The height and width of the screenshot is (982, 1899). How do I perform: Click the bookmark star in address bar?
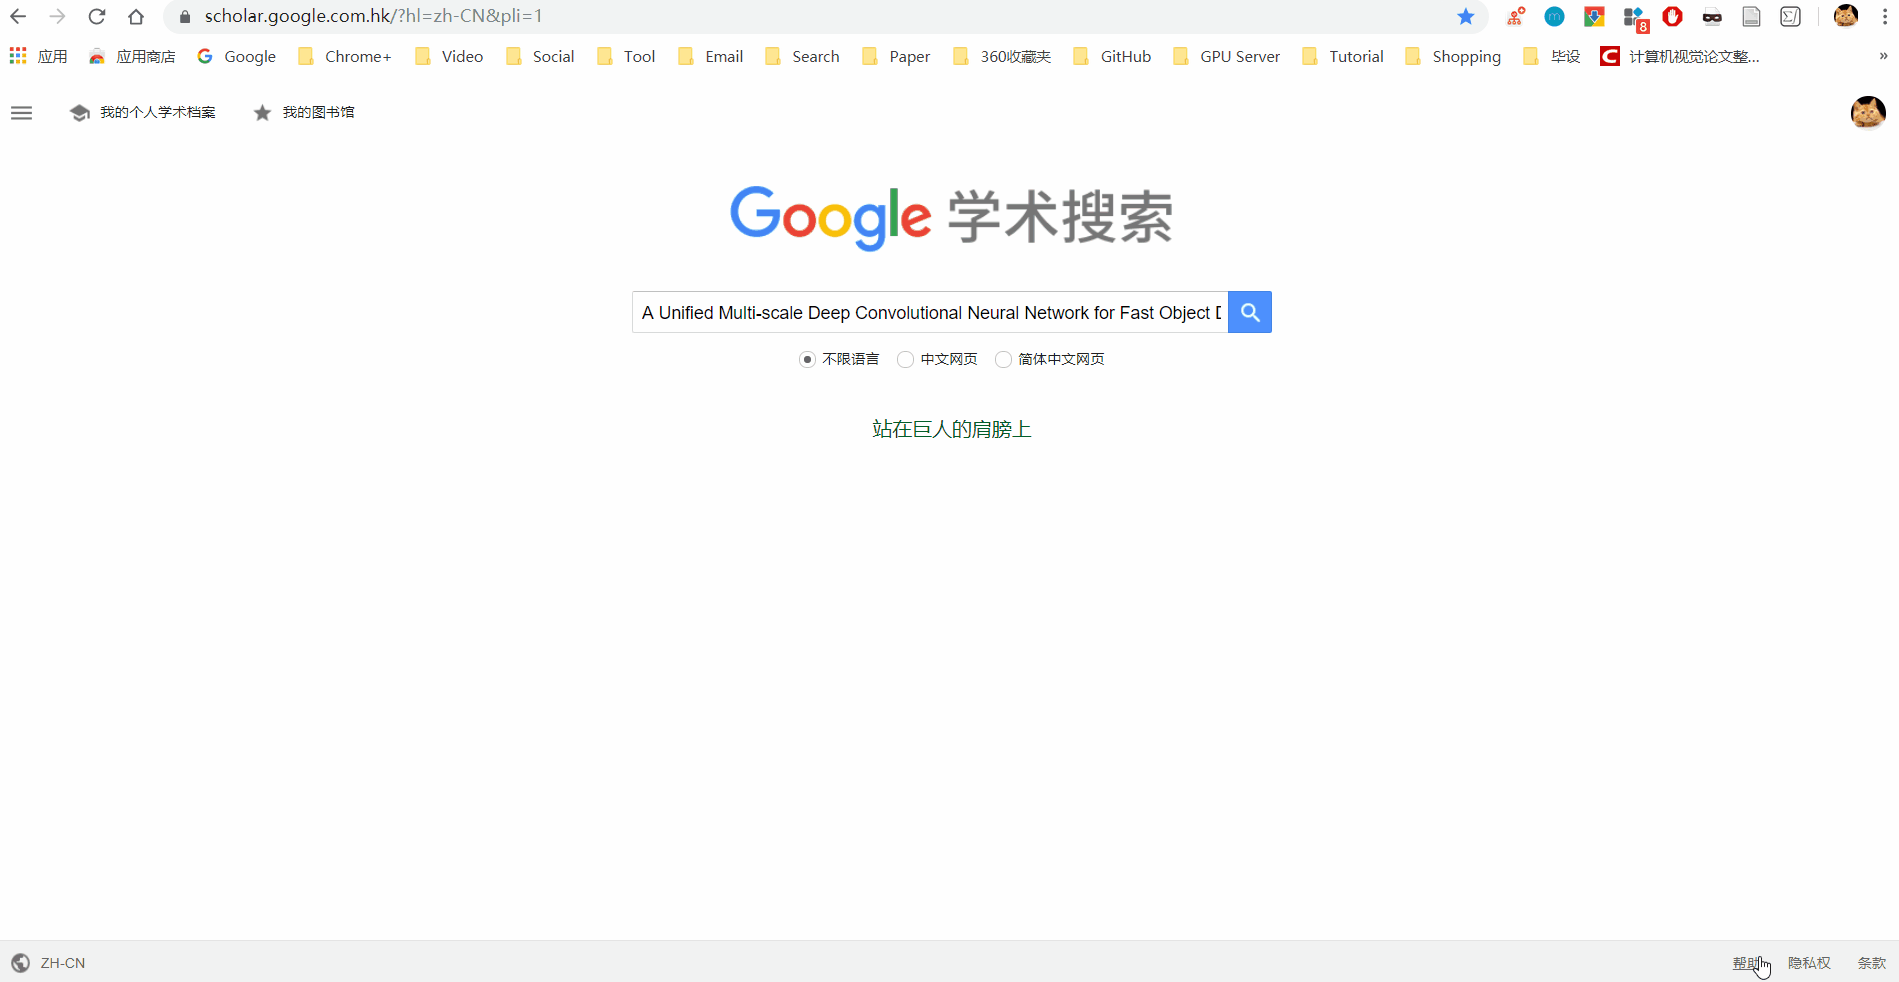(x=1465, y=16)
